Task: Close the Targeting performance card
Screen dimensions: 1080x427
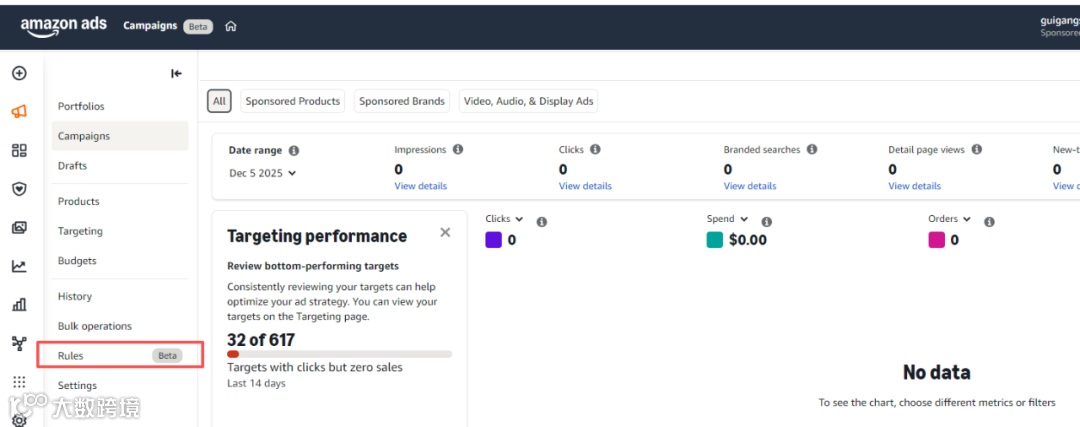Action: pos(445,233)
